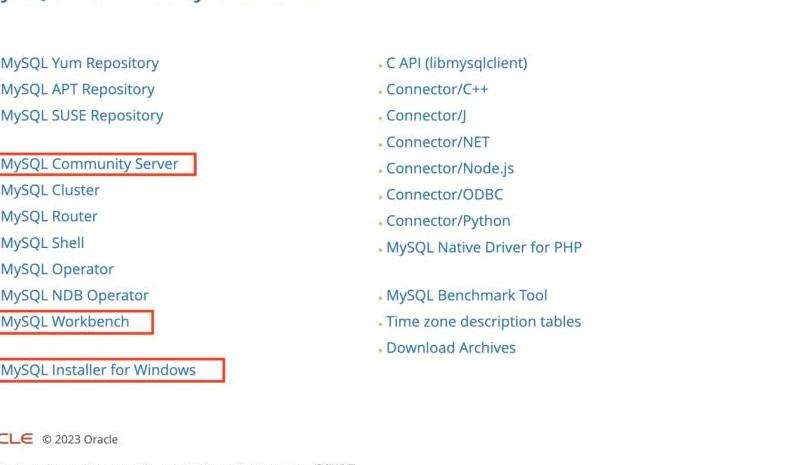Viewport: 800px width, 465px height.
Task: Open MySQL SUSE Repository link
Action: point(82,115)
